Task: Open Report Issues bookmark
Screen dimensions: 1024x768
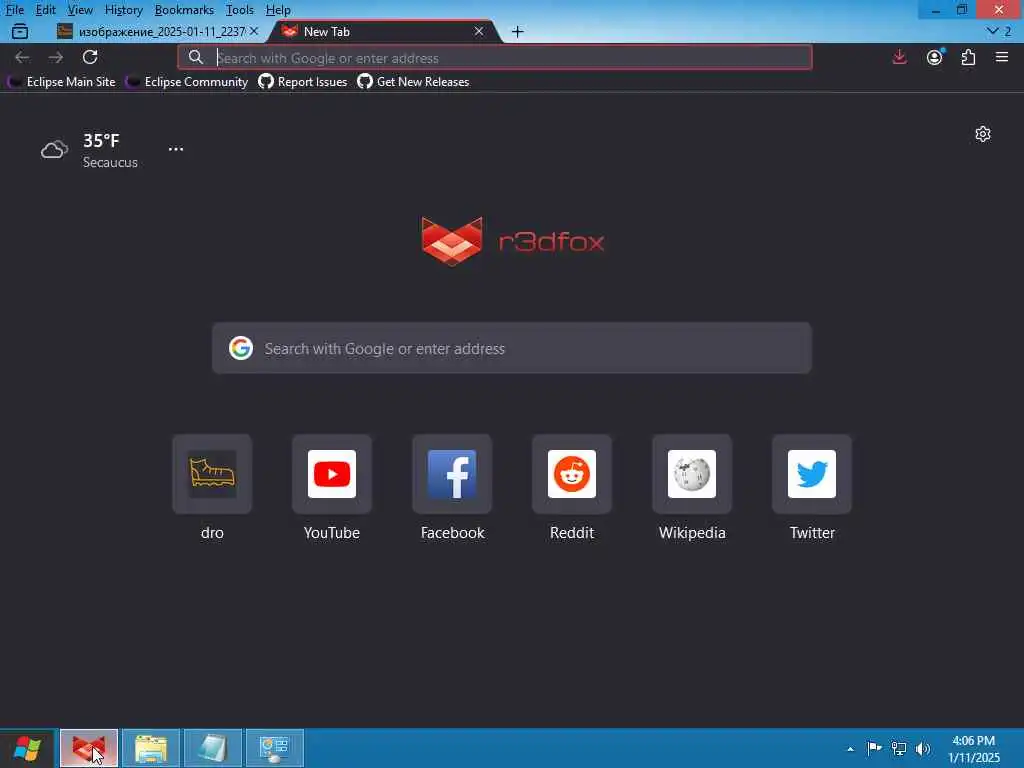Action: (x=303, y=82)
